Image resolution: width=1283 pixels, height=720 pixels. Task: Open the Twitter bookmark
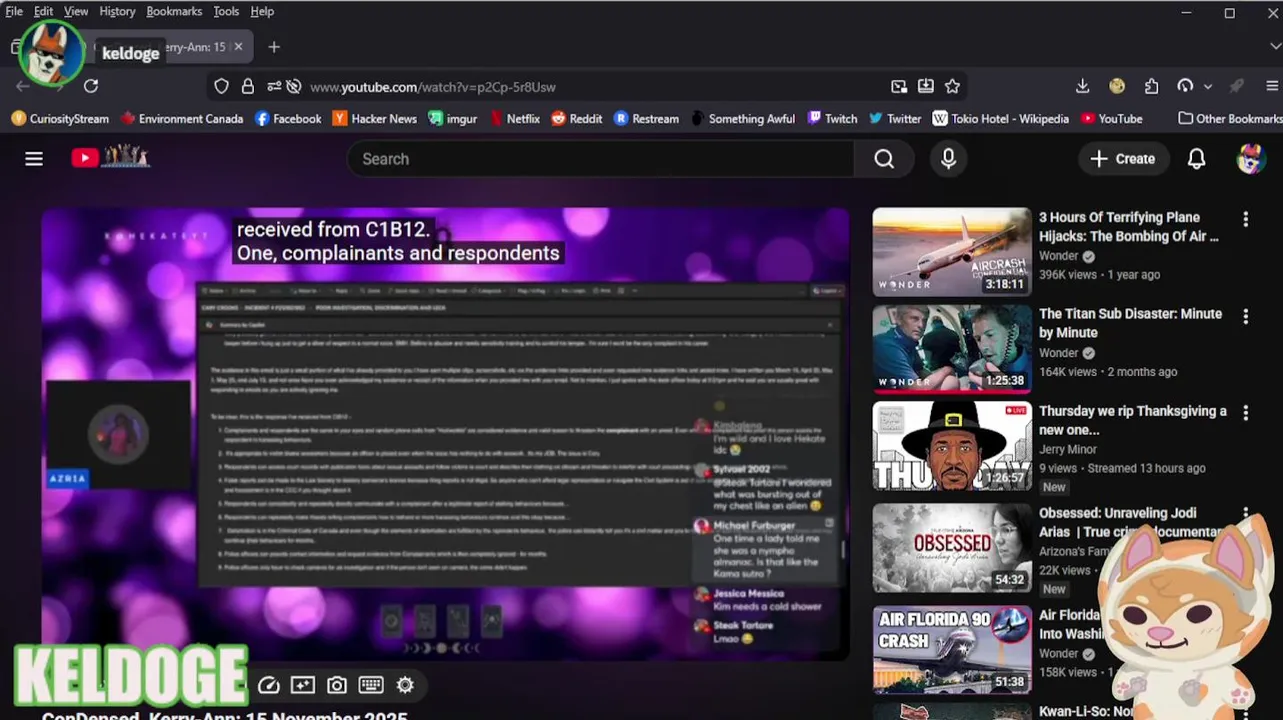point(895,118)
